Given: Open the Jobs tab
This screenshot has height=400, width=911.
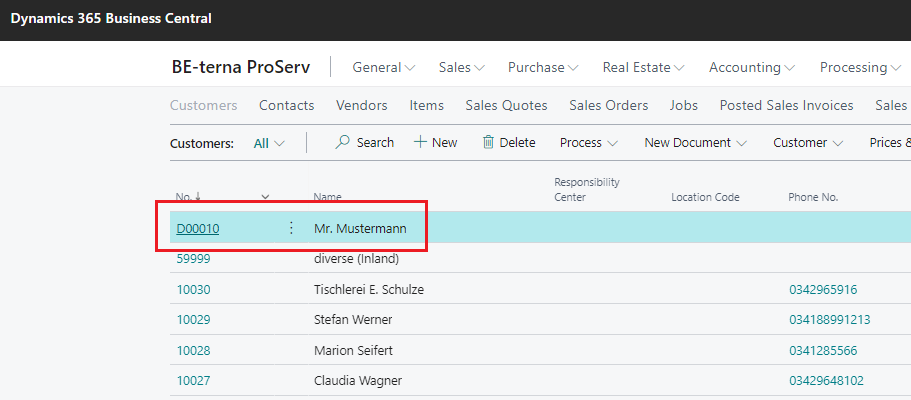Looking at the screenshot, I should (x=683, y=105).
